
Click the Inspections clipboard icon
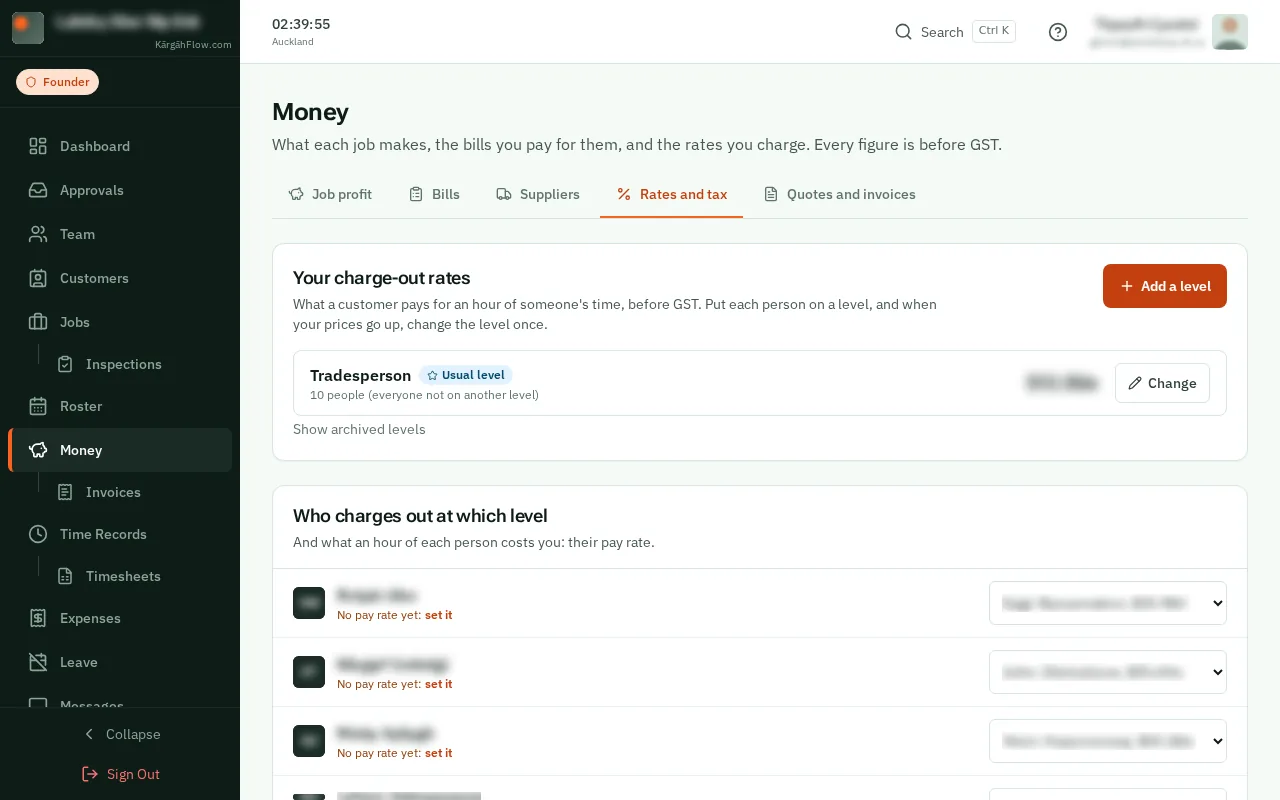(x=65, y=364)
